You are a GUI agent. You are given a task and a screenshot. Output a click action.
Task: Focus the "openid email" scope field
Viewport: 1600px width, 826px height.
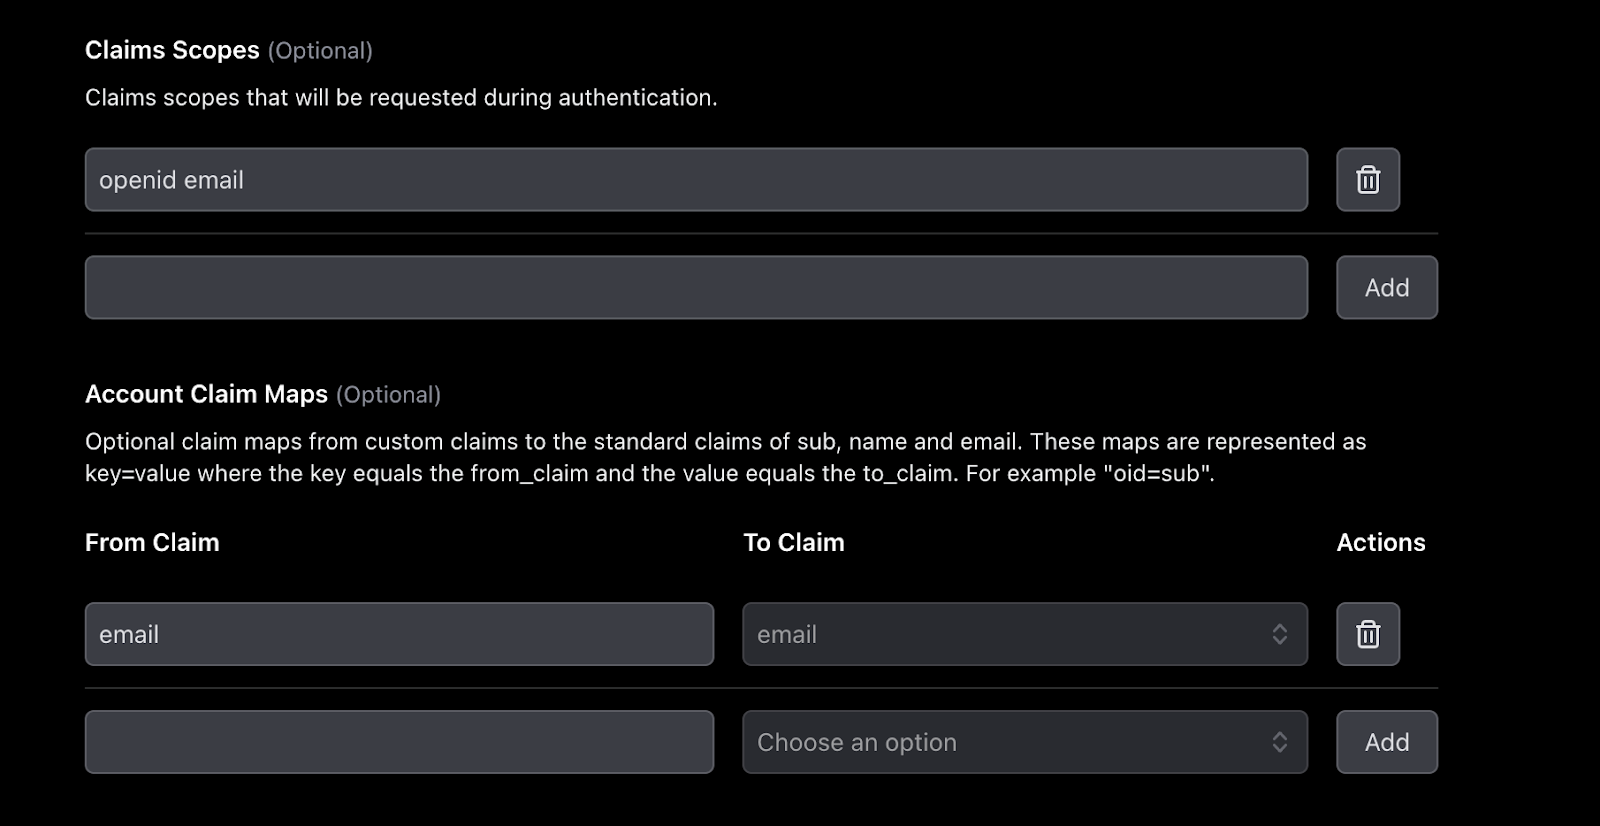click(696, 180)
